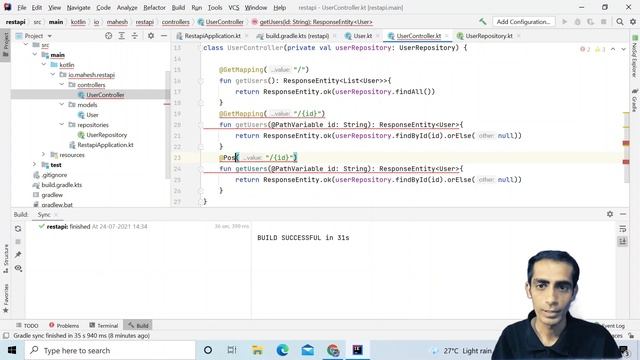Expand all icon in Project panel
Screen dimensions: 640x360
tap(122, 36)
